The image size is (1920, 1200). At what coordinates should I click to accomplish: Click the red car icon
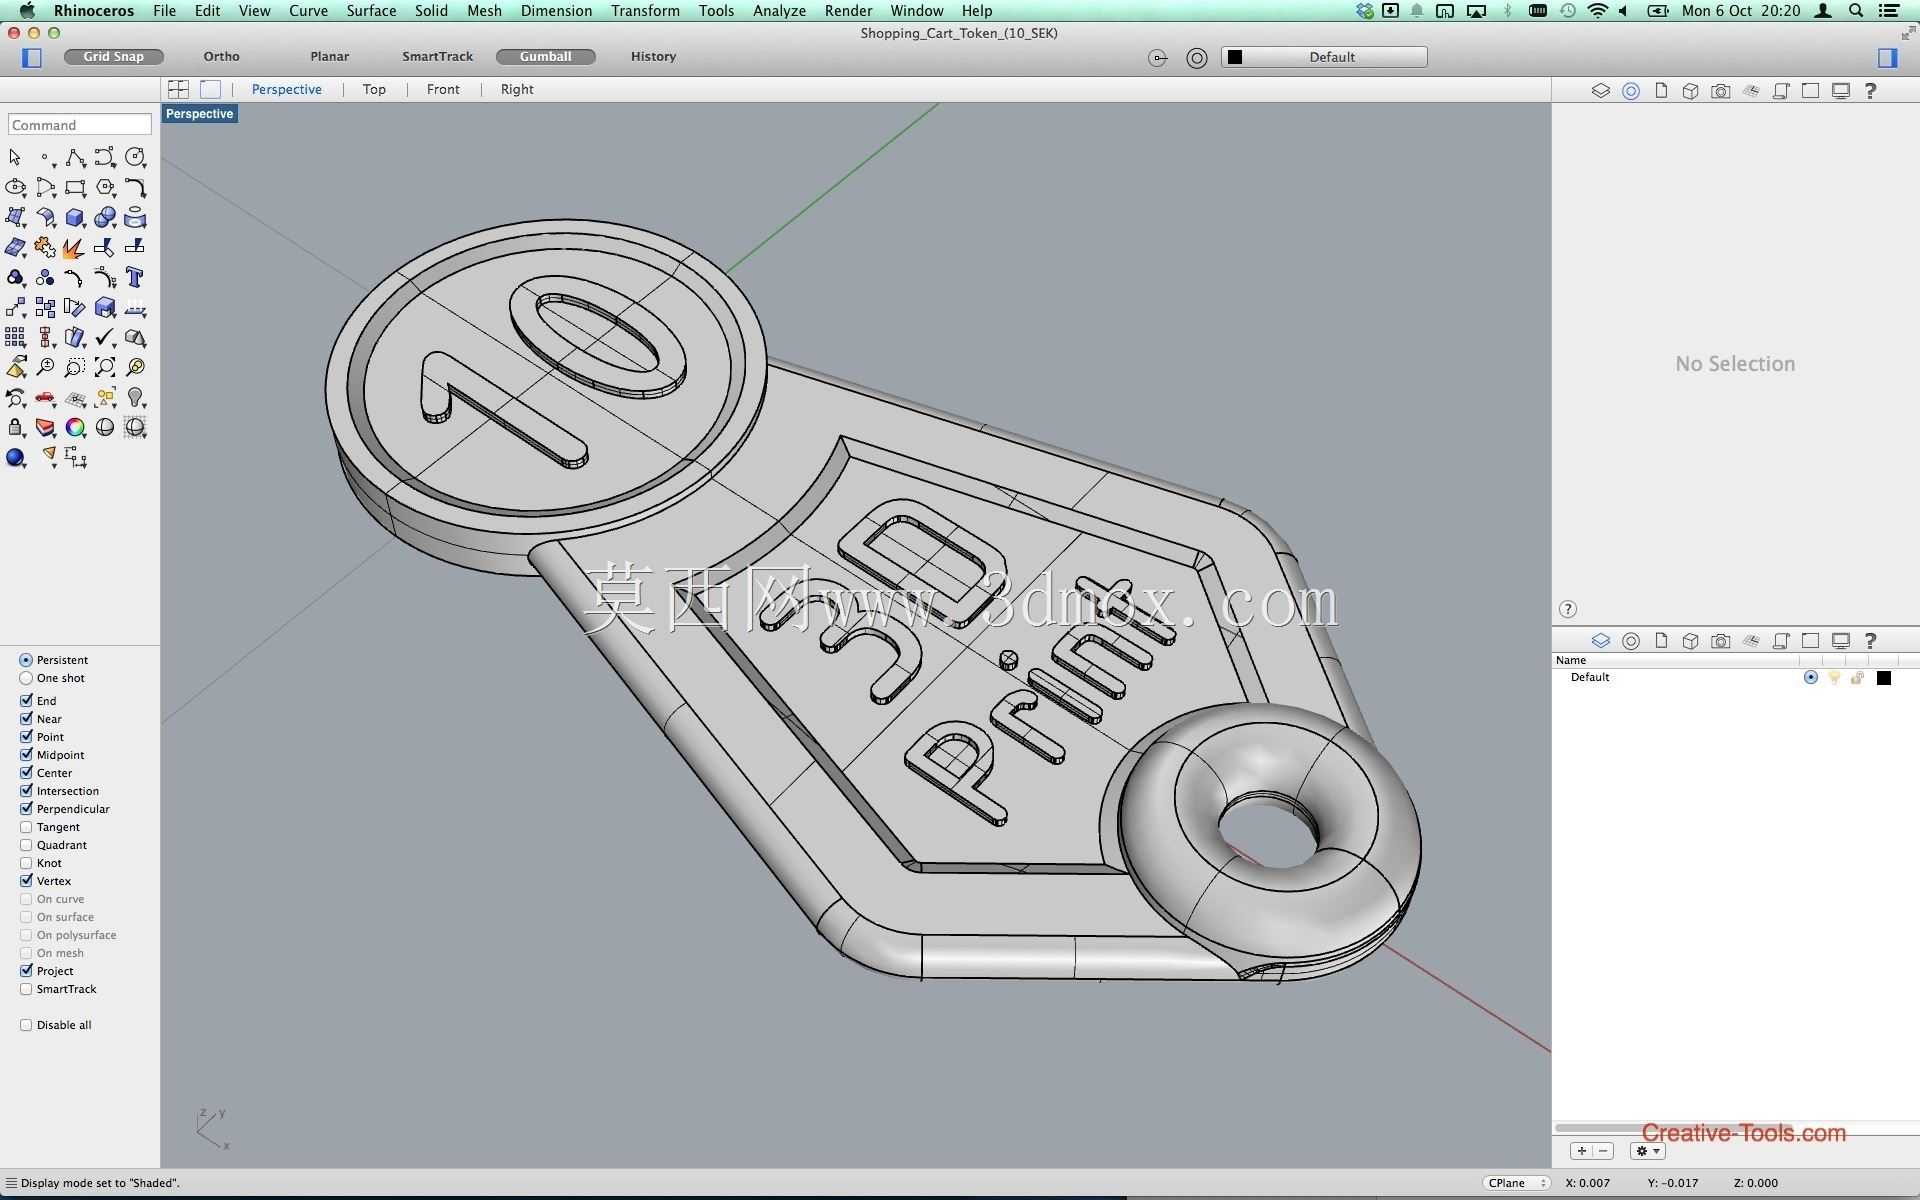tap(45, 398)
